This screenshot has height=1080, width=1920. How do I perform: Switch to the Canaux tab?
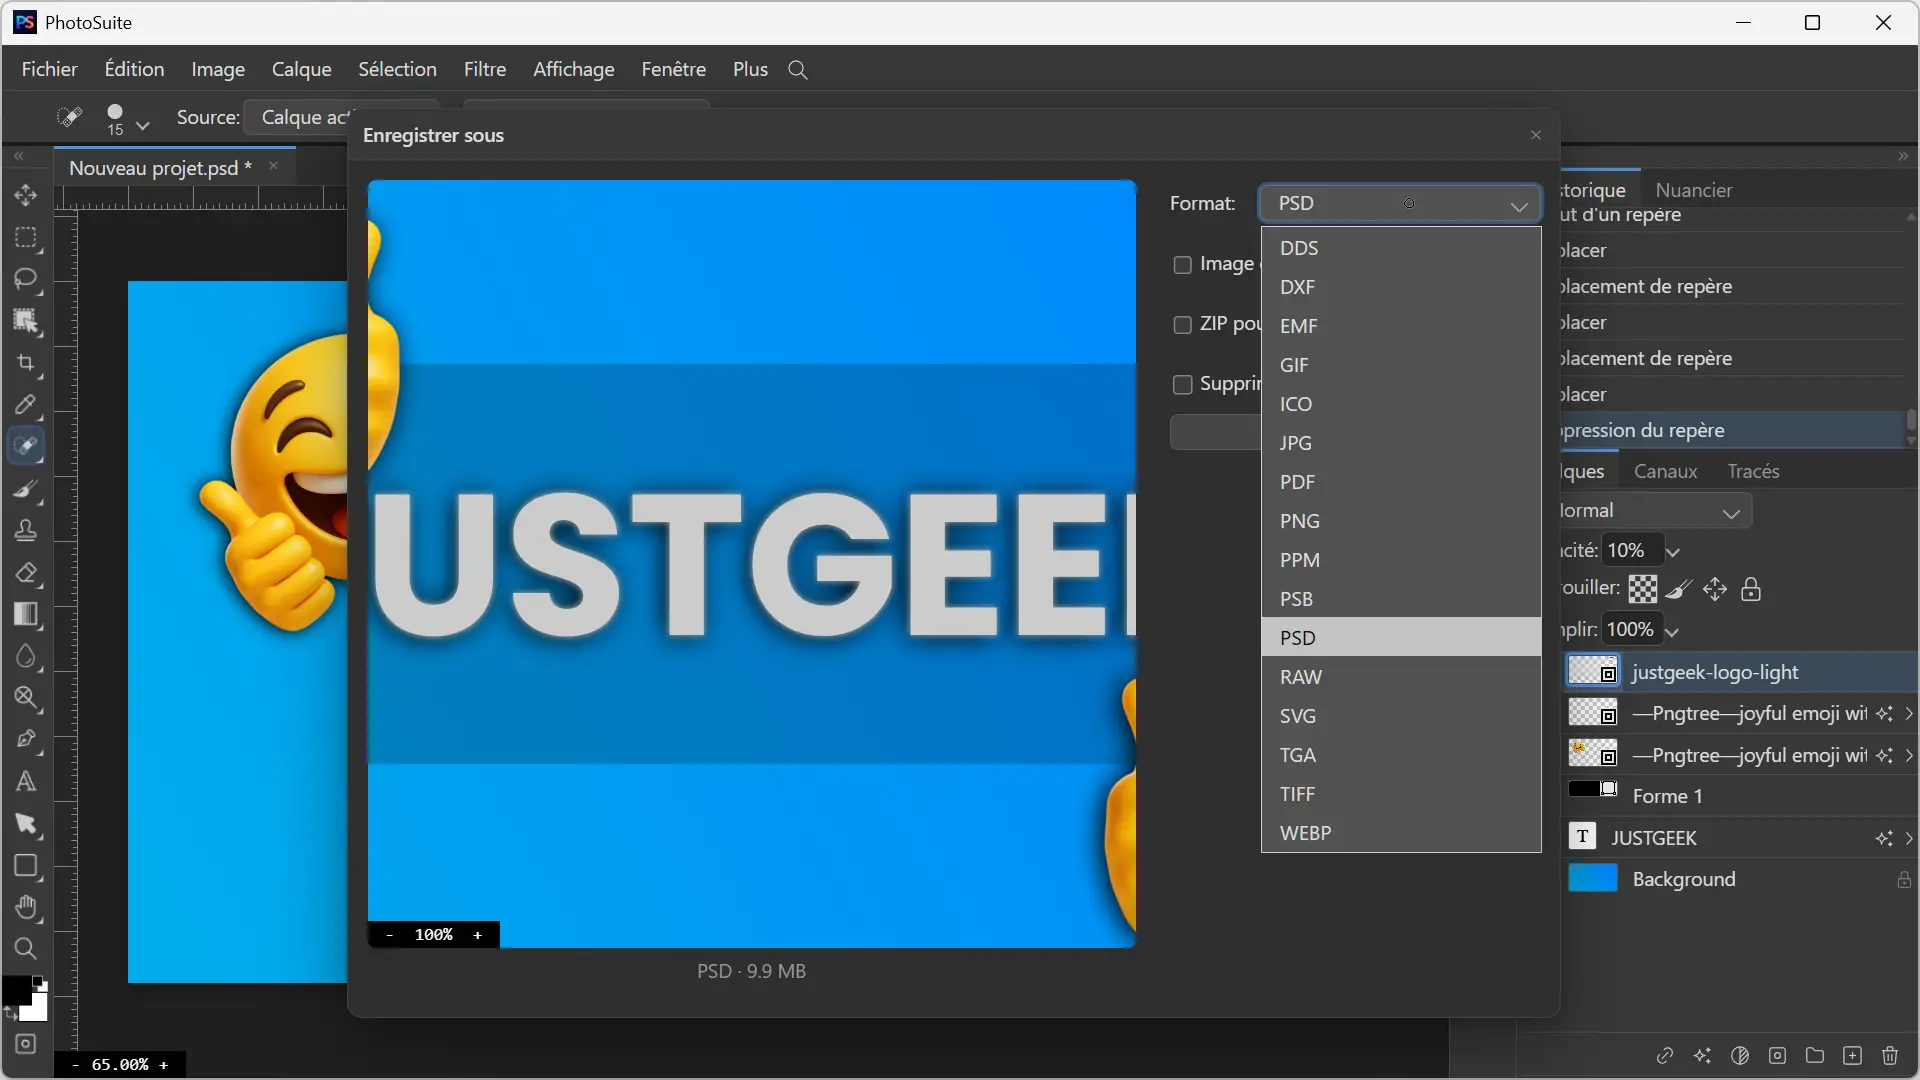click(1665, 471)
